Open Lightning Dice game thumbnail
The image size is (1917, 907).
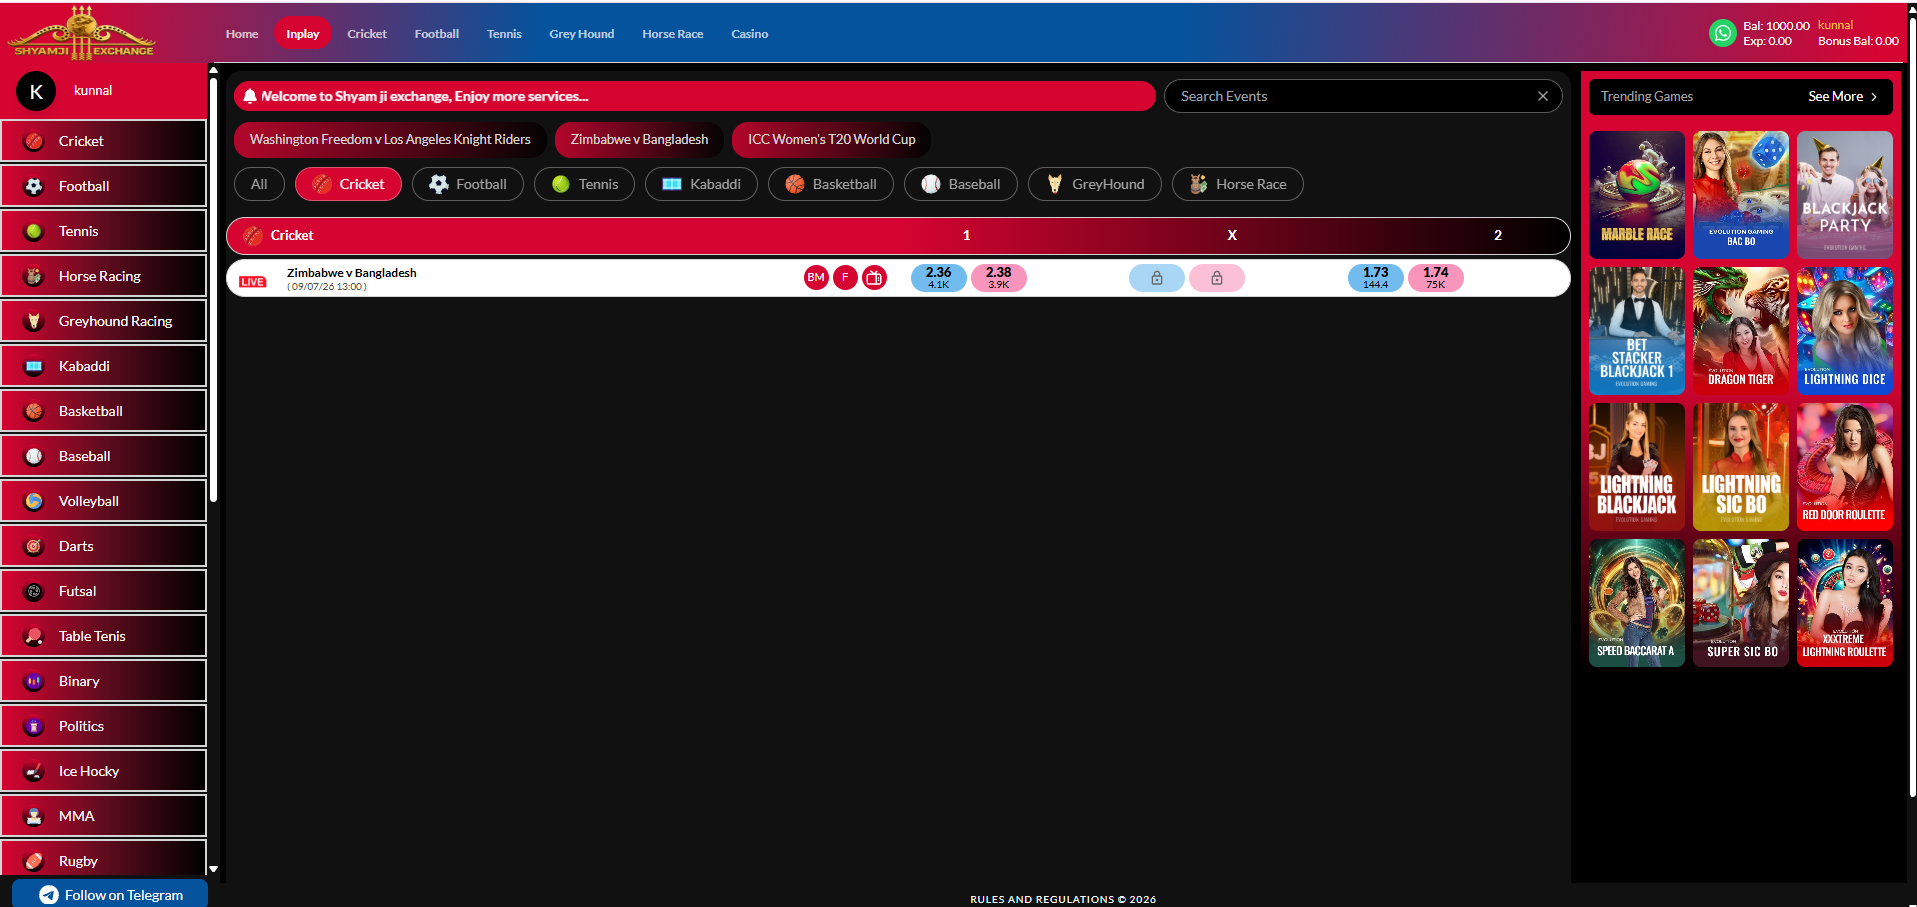pyautogui.click(x=1845, y=331)
